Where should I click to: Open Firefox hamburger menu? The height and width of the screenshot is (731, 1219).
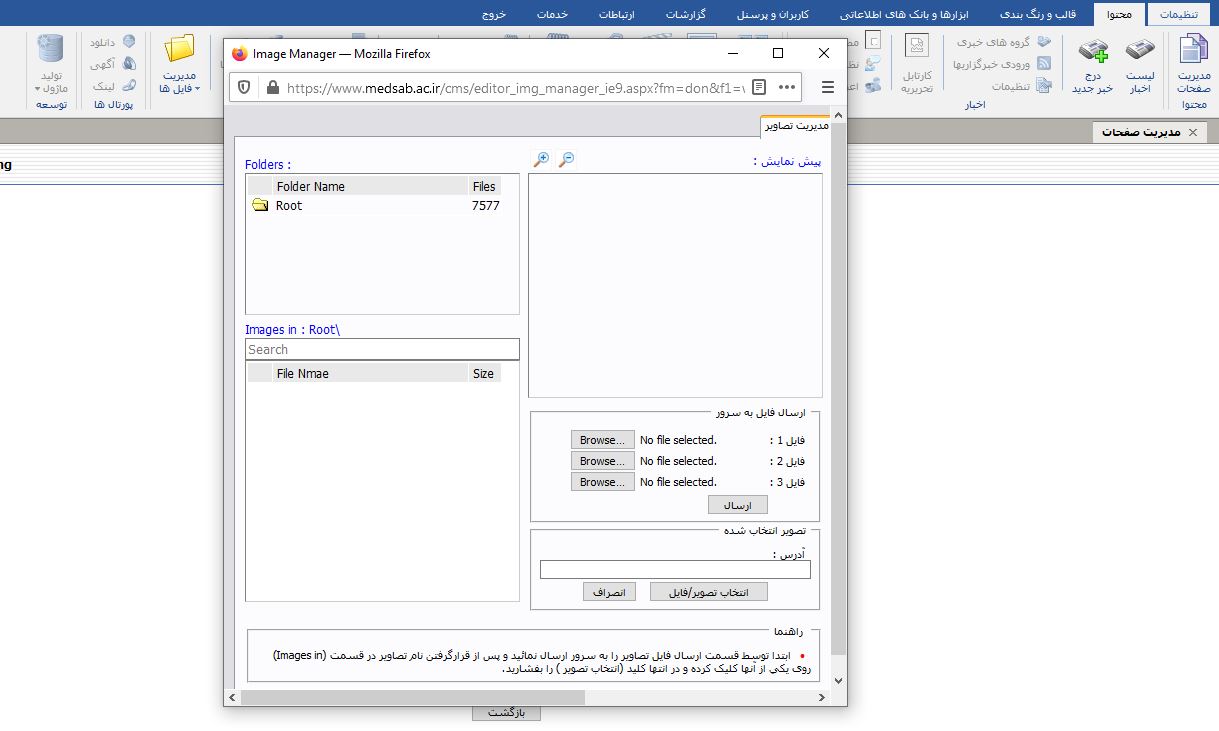pos(827,87)
